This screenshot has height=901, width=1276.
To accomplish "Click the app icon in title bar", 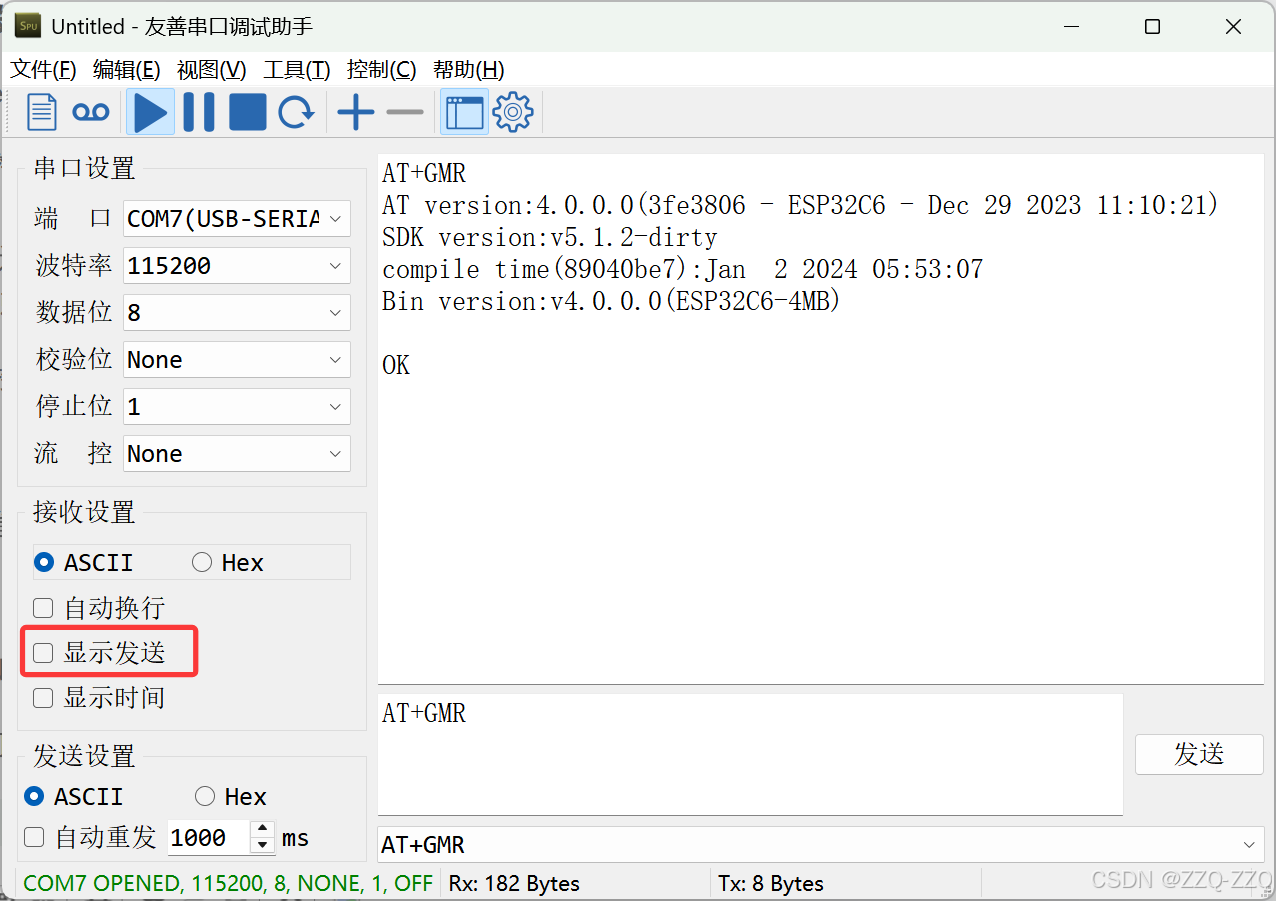I will pos(28,26).
